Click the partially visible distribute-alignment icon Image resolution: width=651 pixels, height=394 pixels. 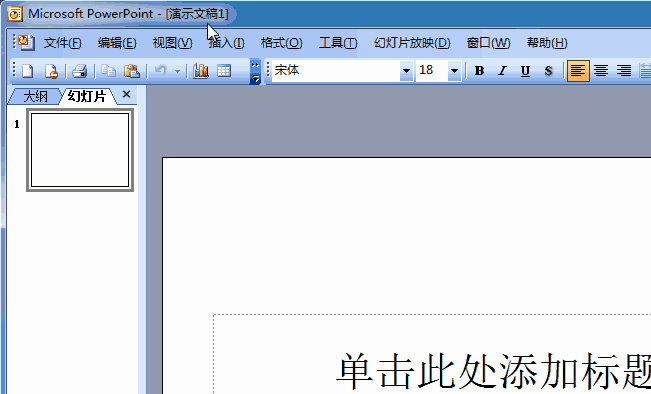[x=645, y=71]
